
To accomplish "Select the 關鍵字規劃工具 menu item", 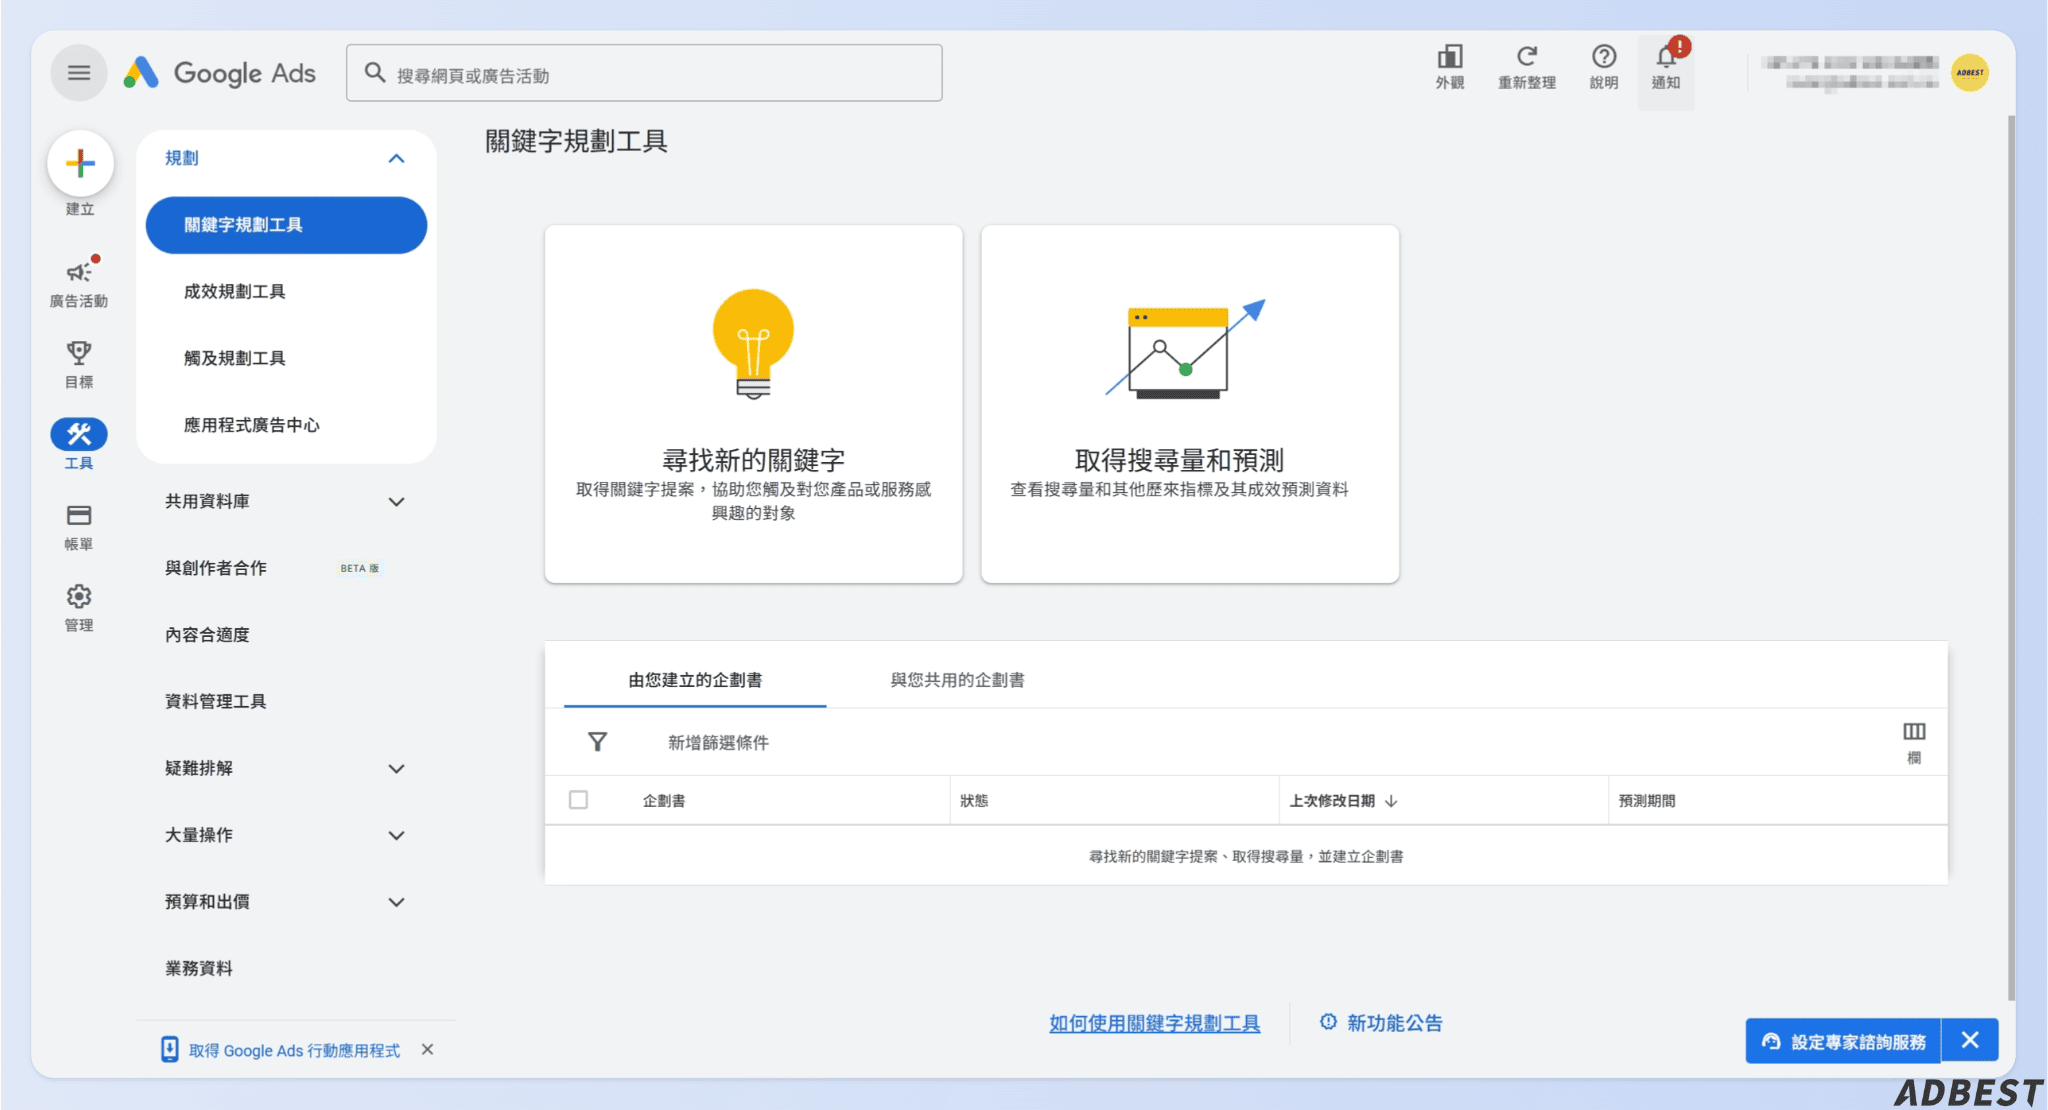I will tap(286, 225).
